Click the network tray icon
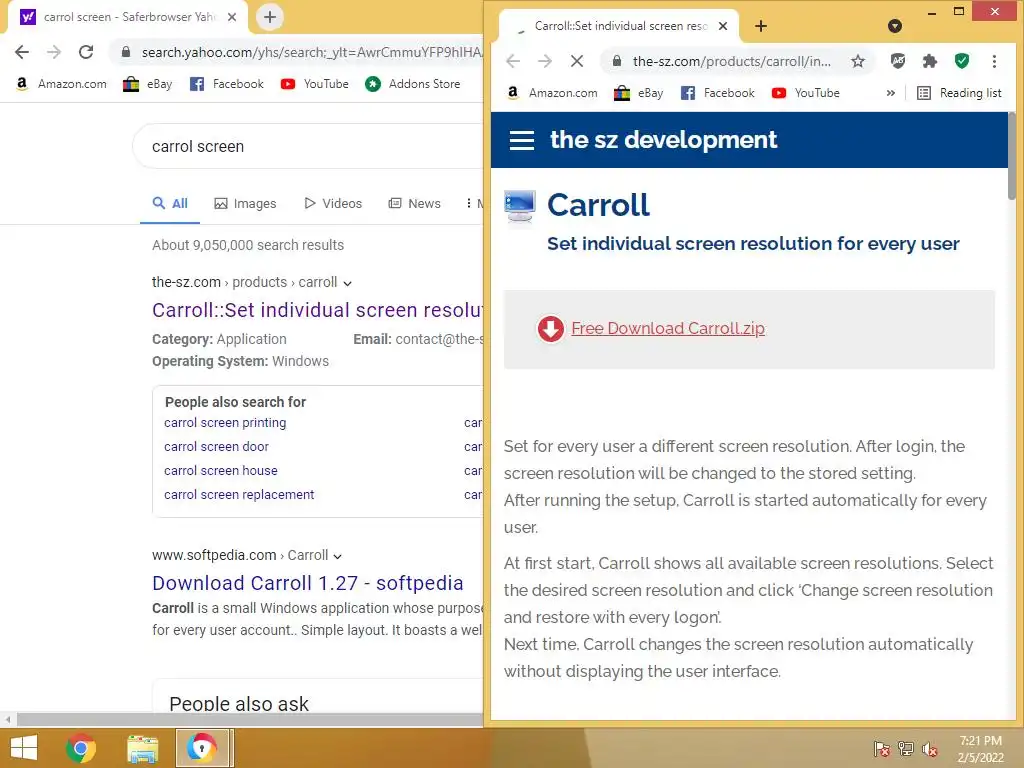 point(905,749)
